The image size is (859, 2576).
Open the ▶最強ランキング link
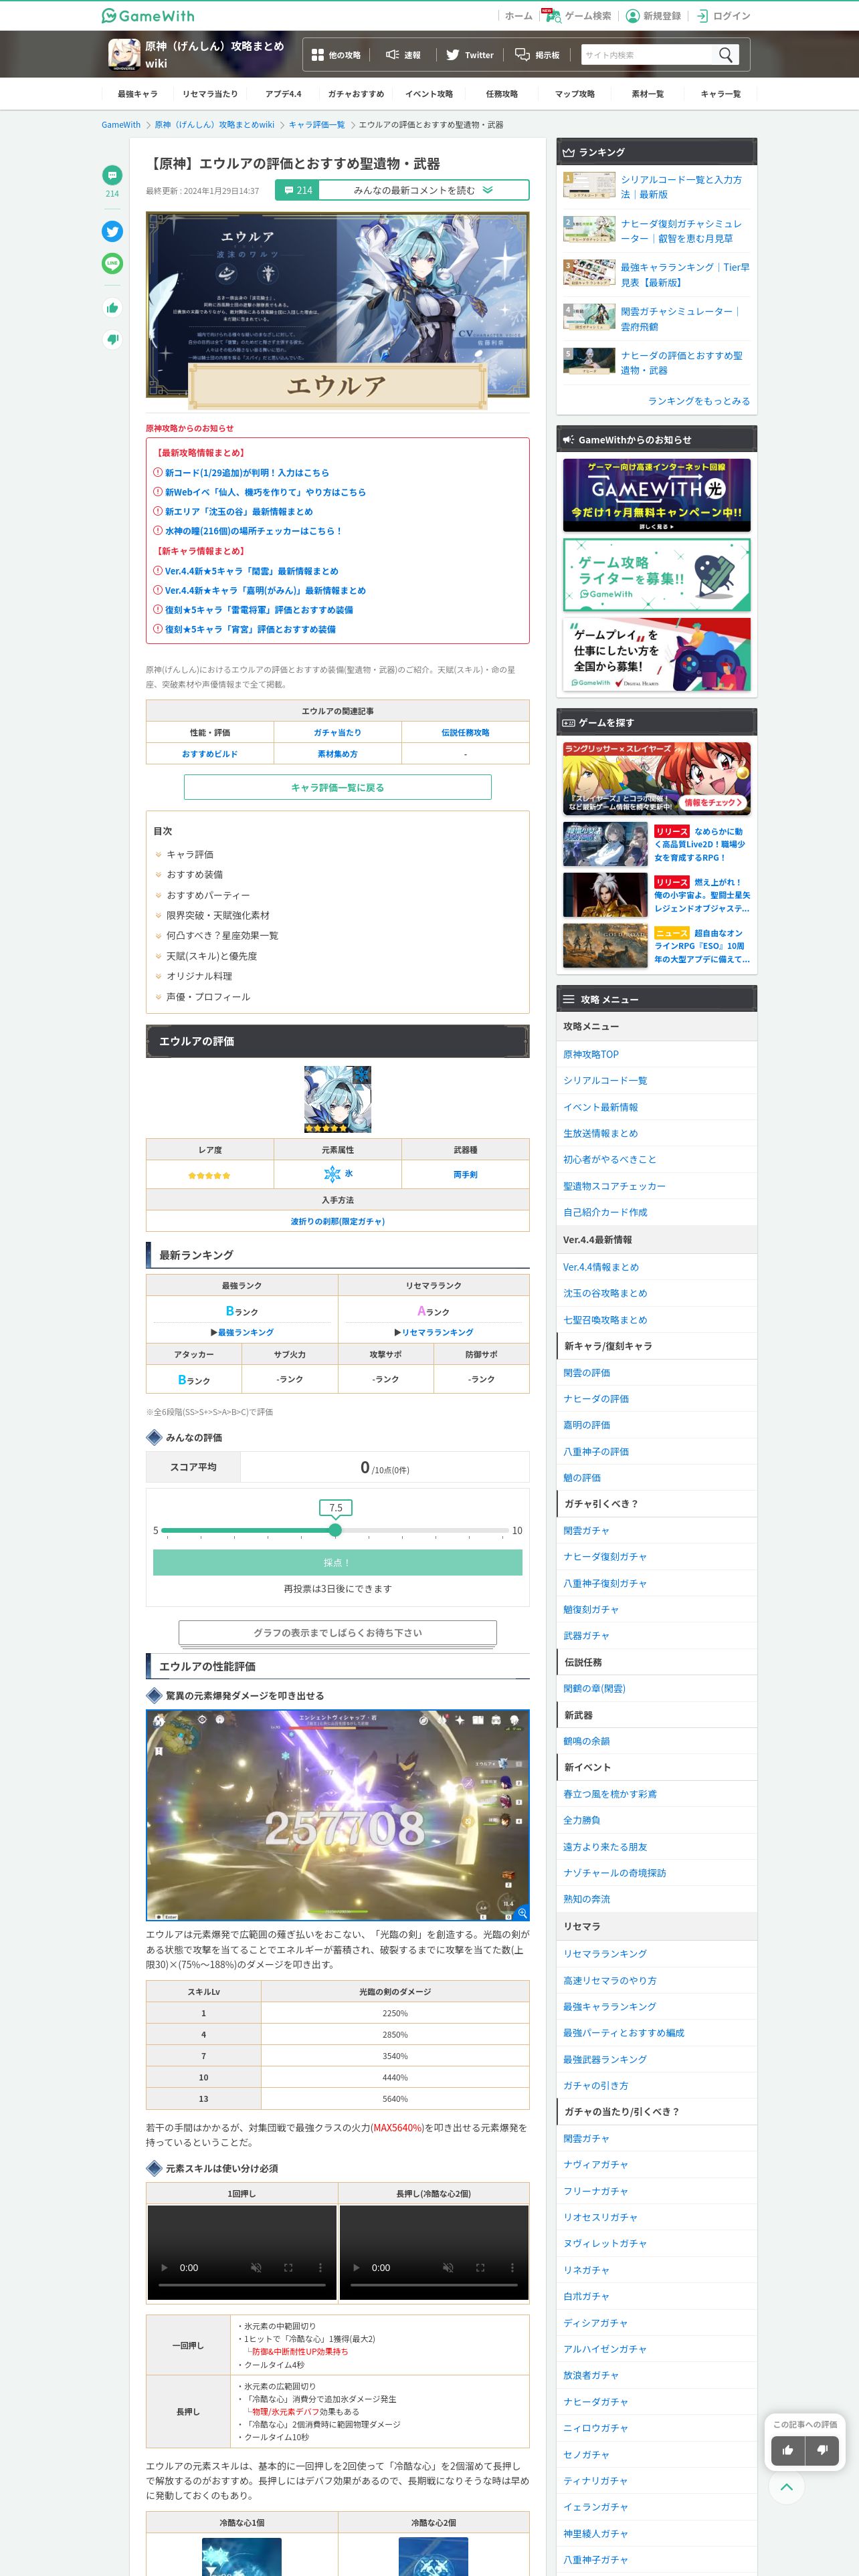242,1332
